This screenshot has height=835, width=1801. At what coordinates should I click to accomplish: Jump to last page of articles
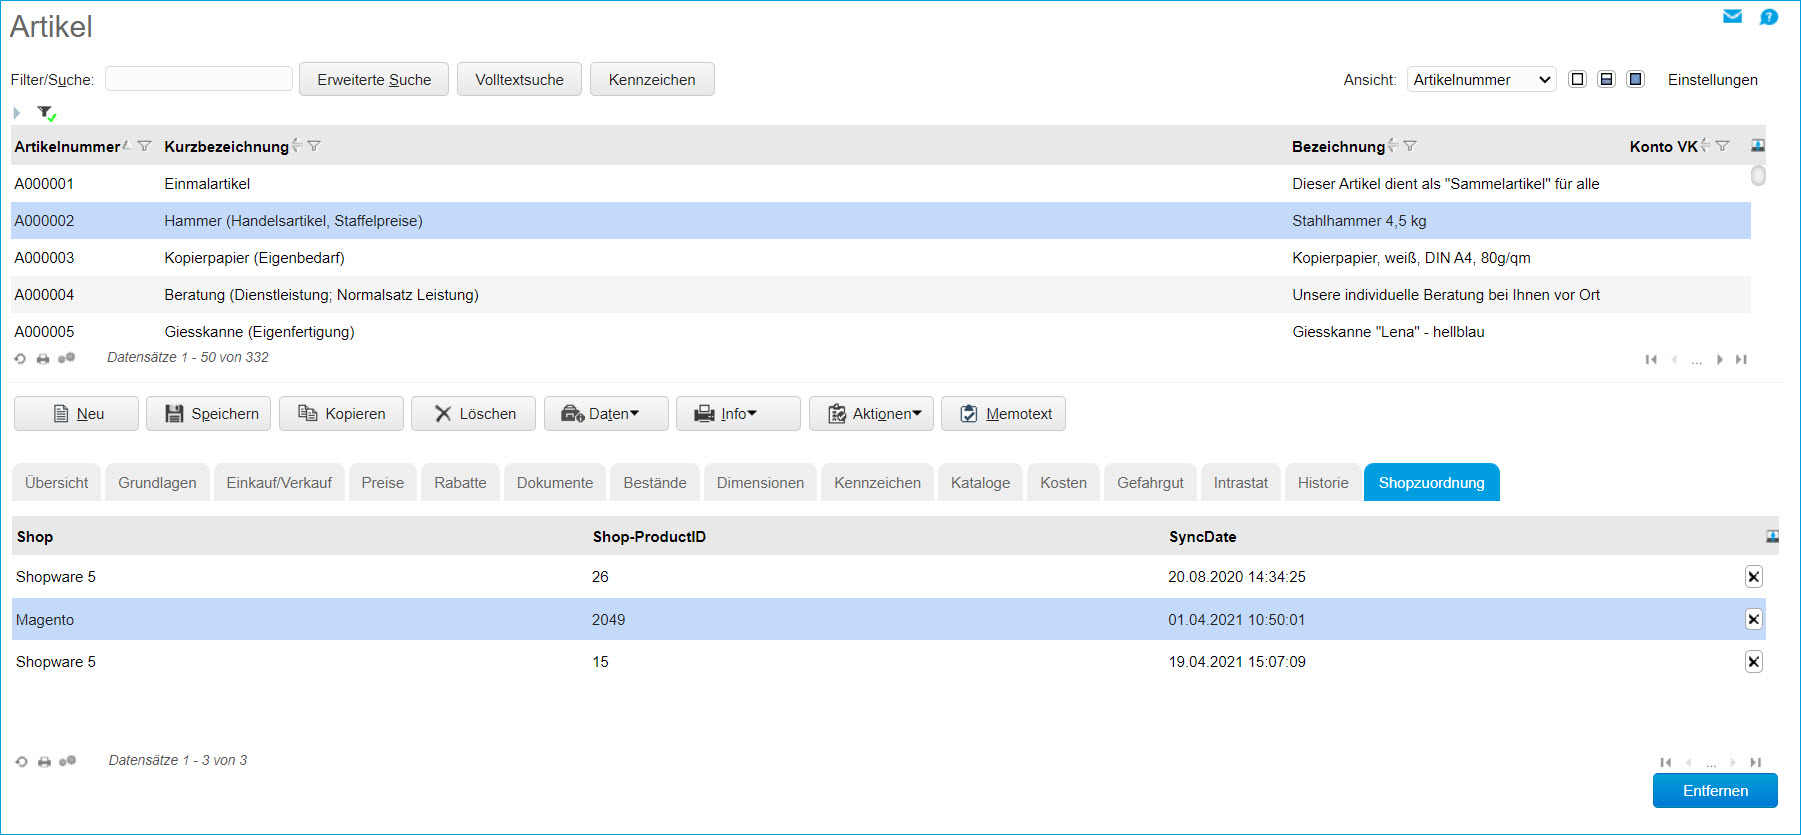(x=1741, y=359)
